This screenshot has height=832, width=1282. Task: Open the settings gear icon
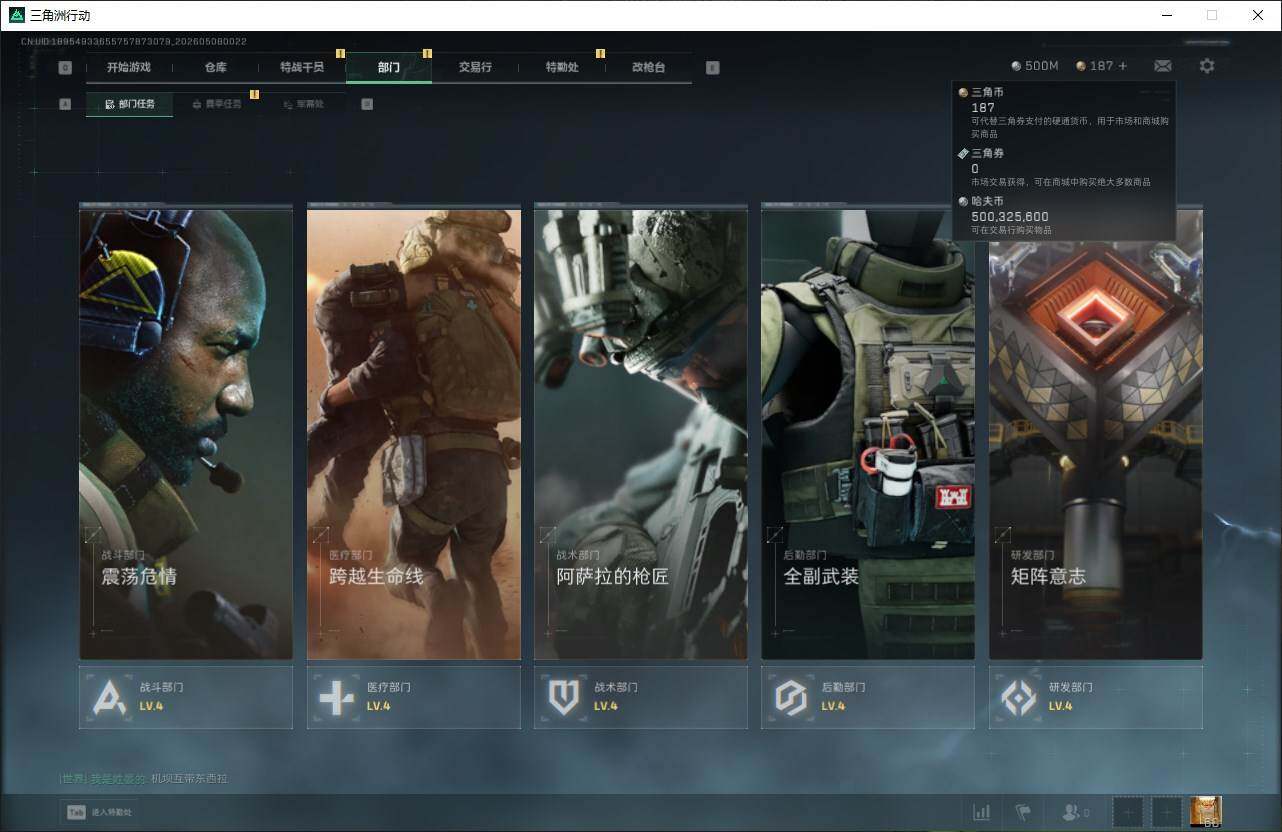click(1207, 66)
